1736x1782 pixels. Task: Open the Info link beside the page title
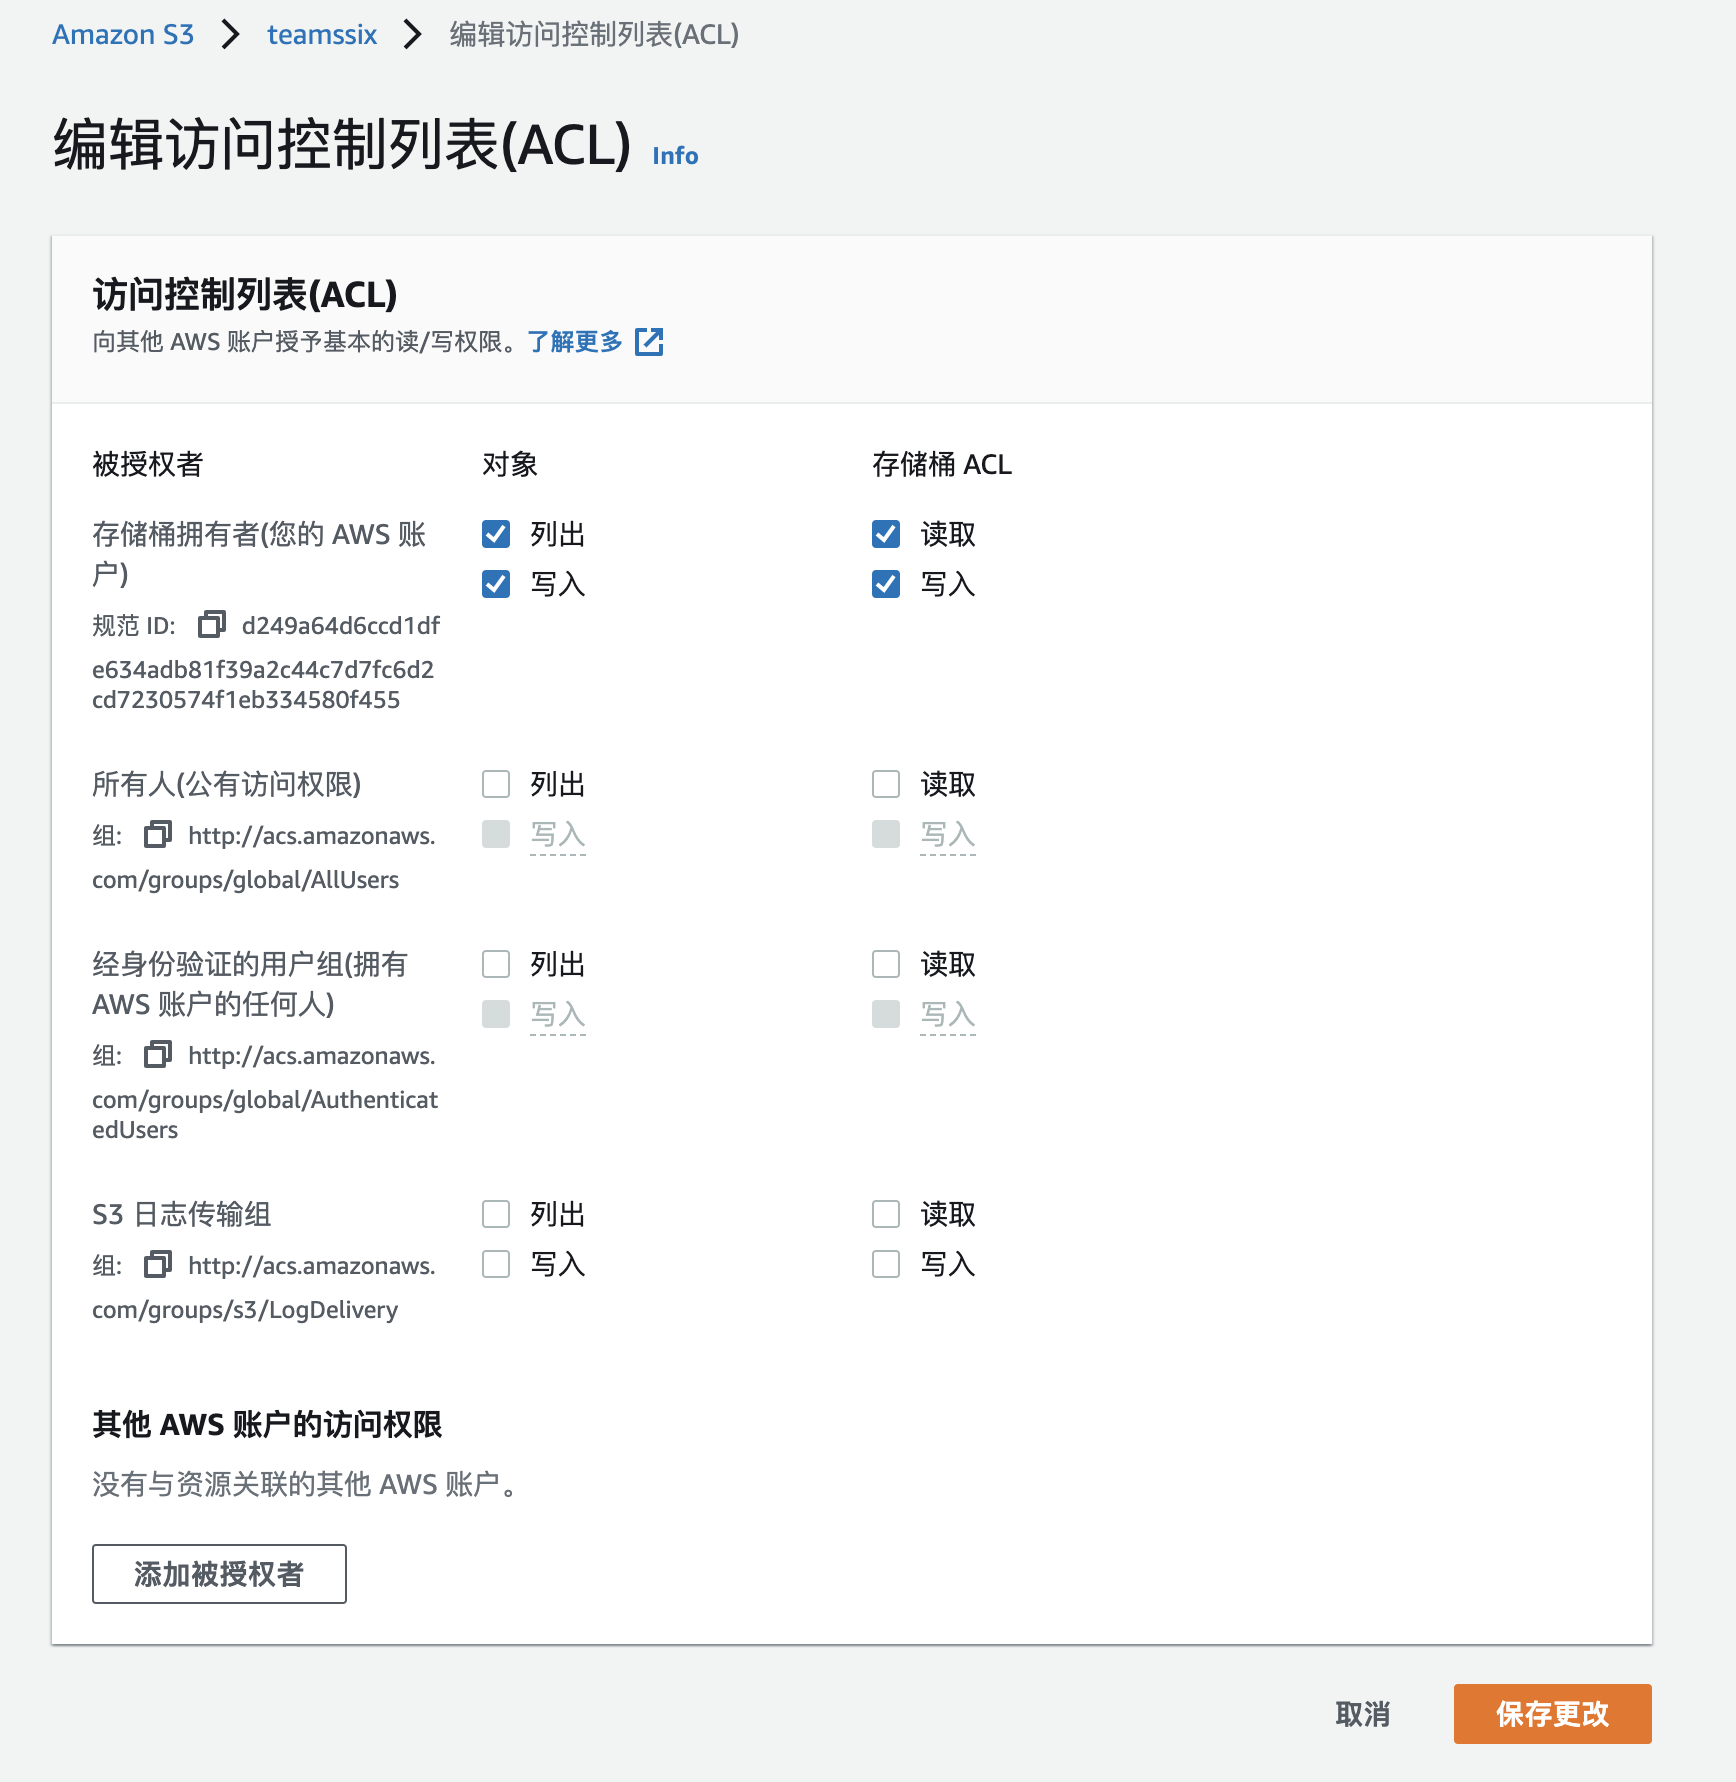tap(674, 155)
